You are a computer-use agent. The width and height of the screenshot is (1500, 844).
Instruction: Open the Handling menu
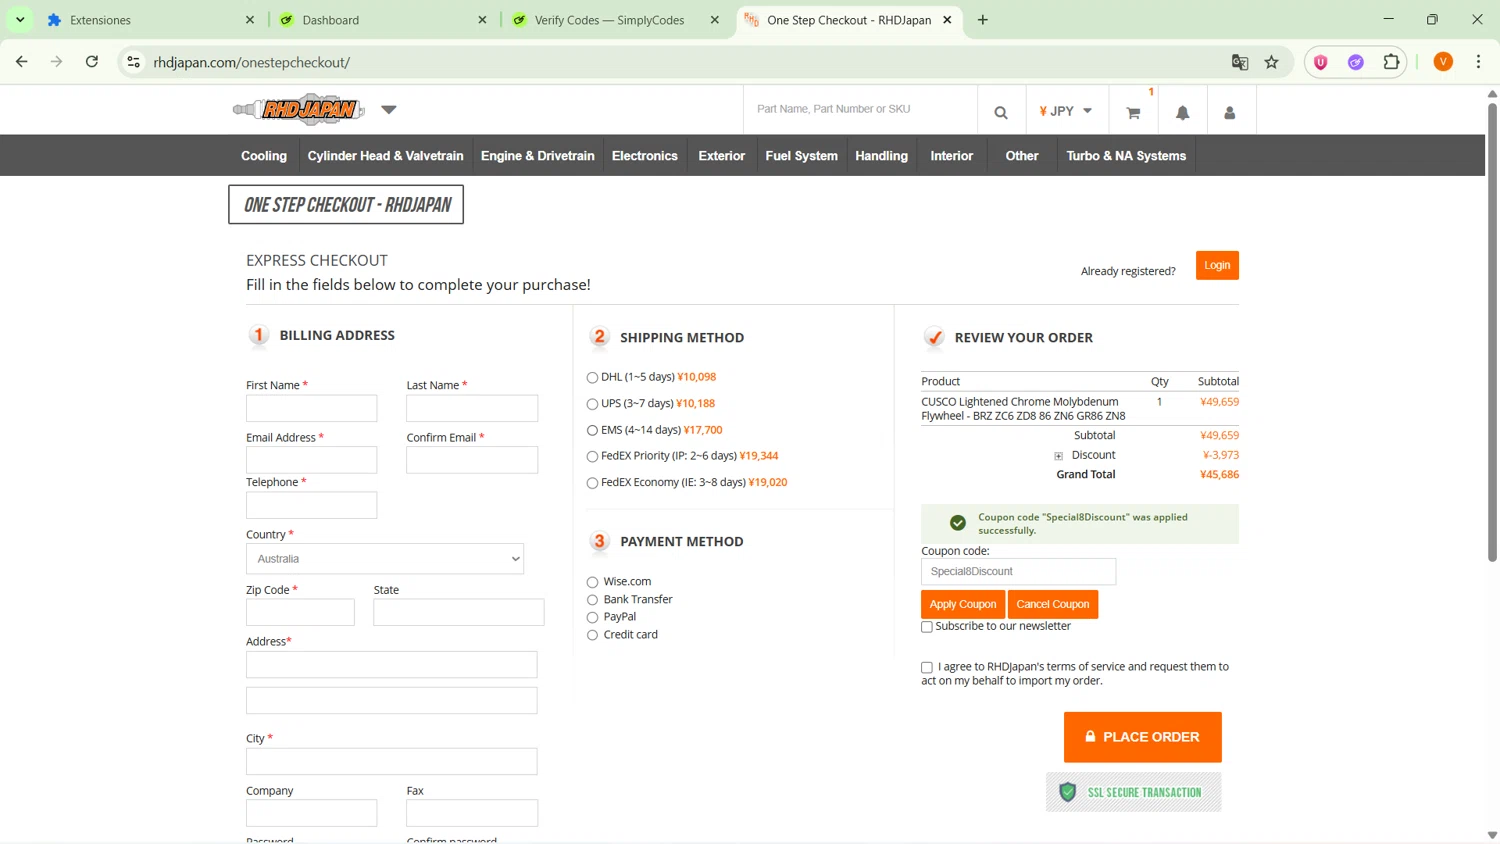(x=882, y=156)
